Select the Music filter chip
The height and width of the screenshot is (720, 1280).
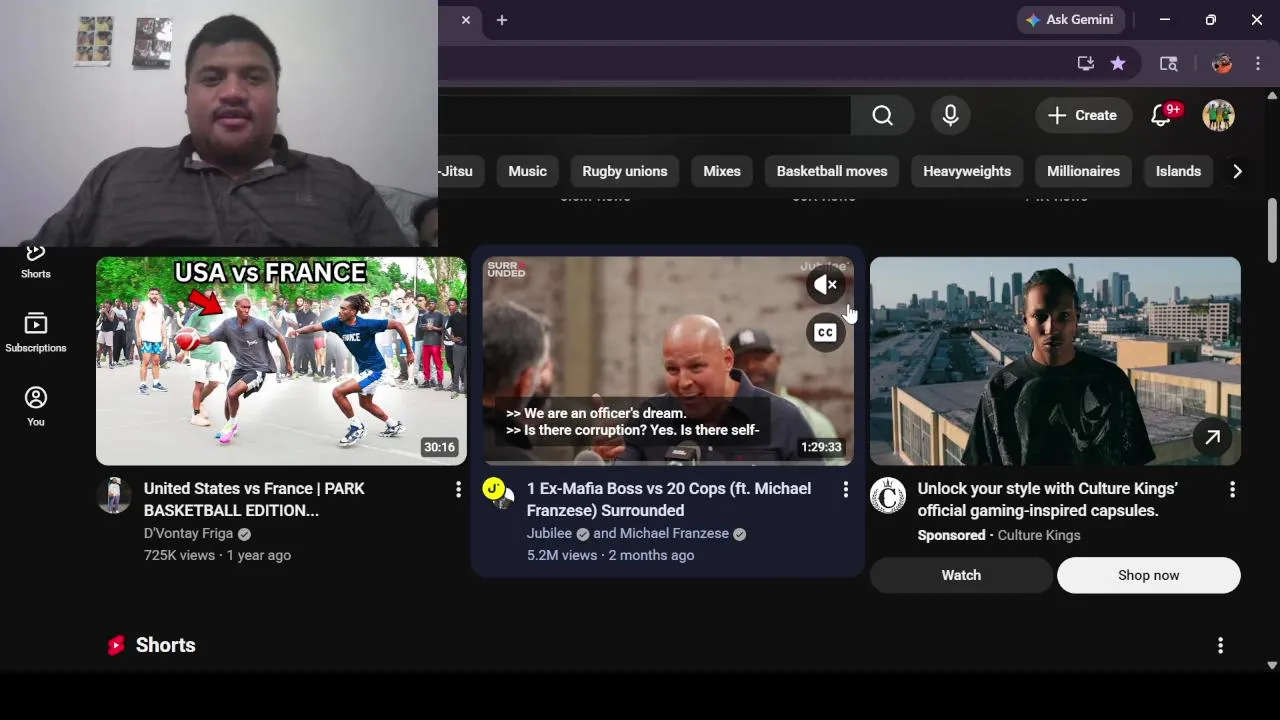coord(527,171)
